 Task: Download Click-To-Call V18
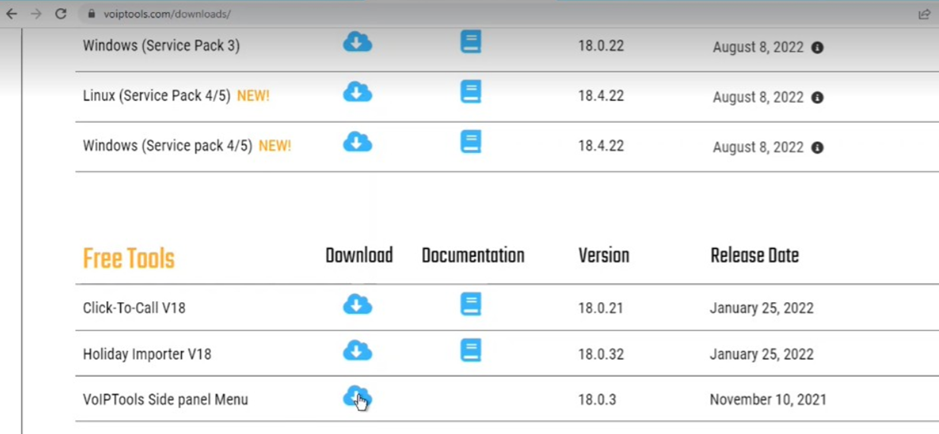click(358, 304)
